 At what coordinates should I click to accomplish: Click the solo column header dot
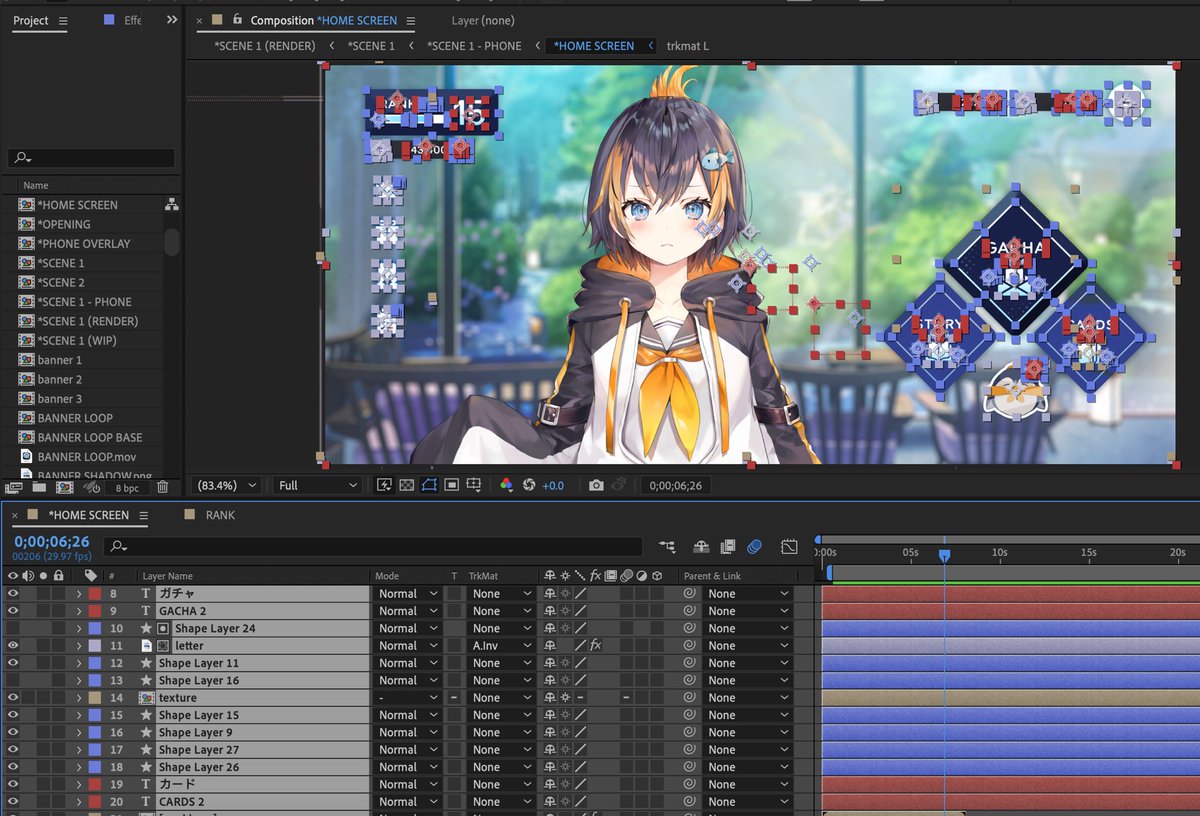43,576
